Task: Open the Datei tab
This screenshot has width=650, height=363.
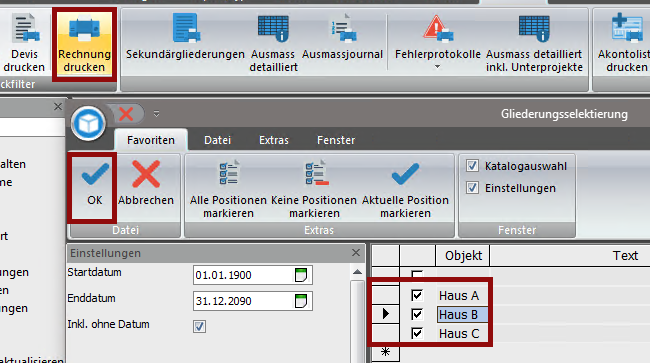Action: pyautogui.click(x=217, y=140)
